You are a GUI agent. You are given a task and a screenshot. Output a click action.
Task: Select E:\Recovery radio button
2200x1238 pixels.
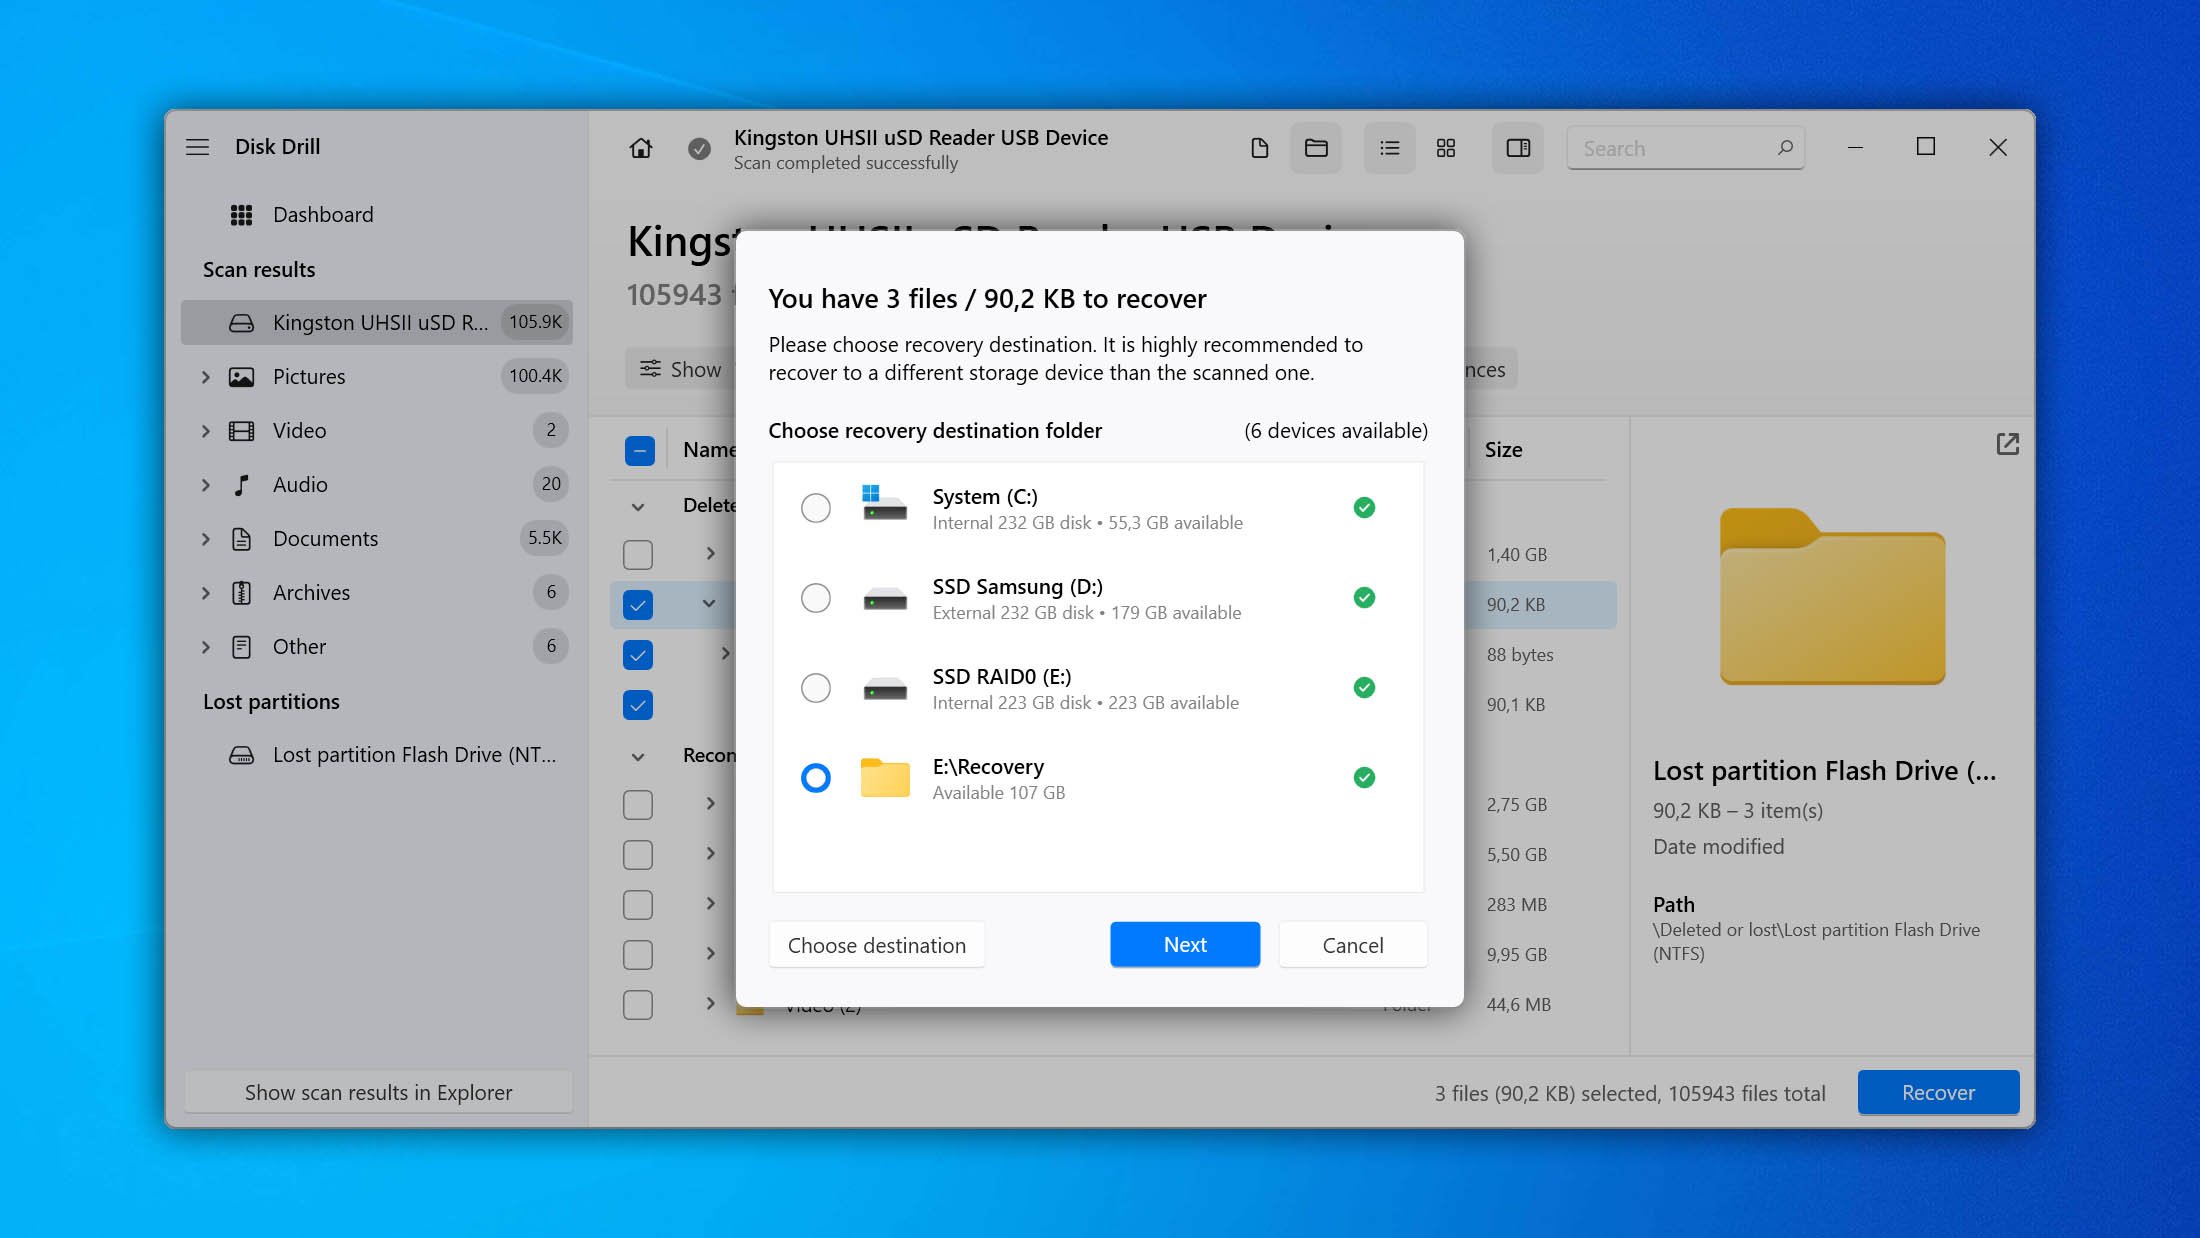[x=816, y=778]
